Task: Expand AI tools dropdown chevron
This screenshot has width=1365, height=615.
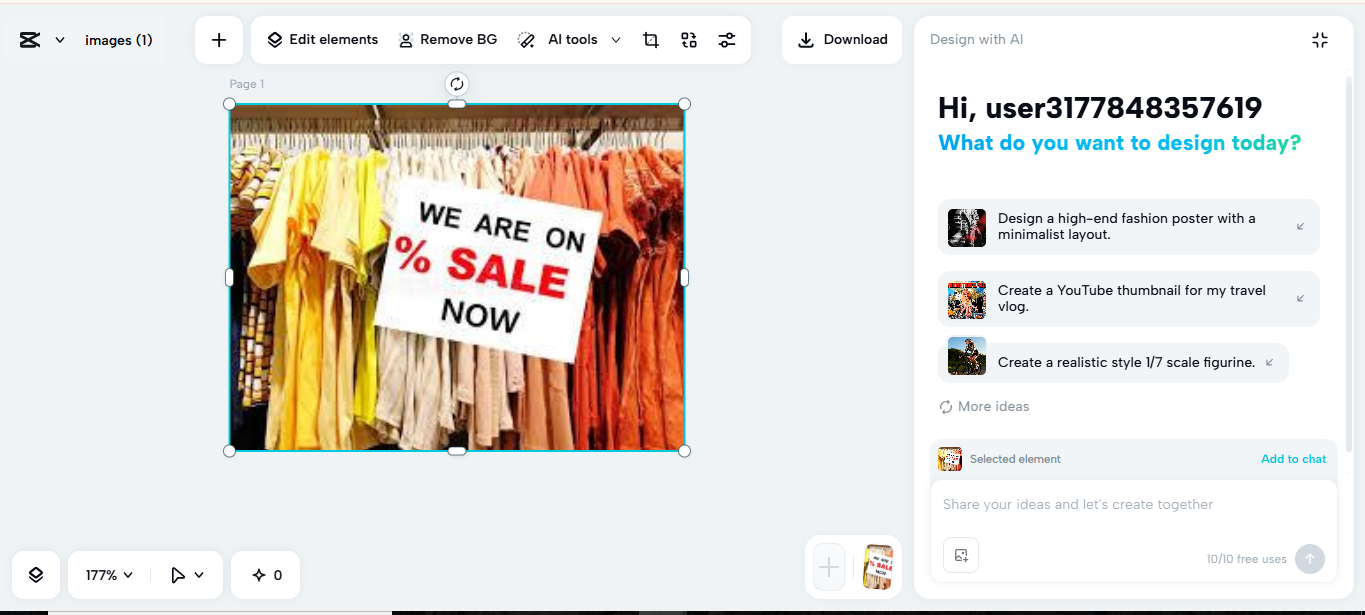Action: (x=616, y=40)
